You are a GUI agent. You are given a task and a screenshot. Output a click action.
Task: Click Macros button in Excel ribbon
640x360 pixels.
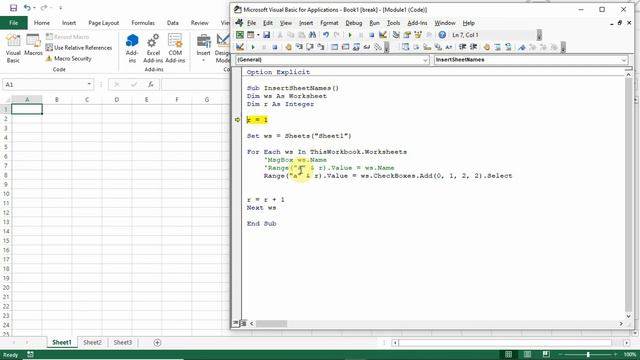pos(33,46)
